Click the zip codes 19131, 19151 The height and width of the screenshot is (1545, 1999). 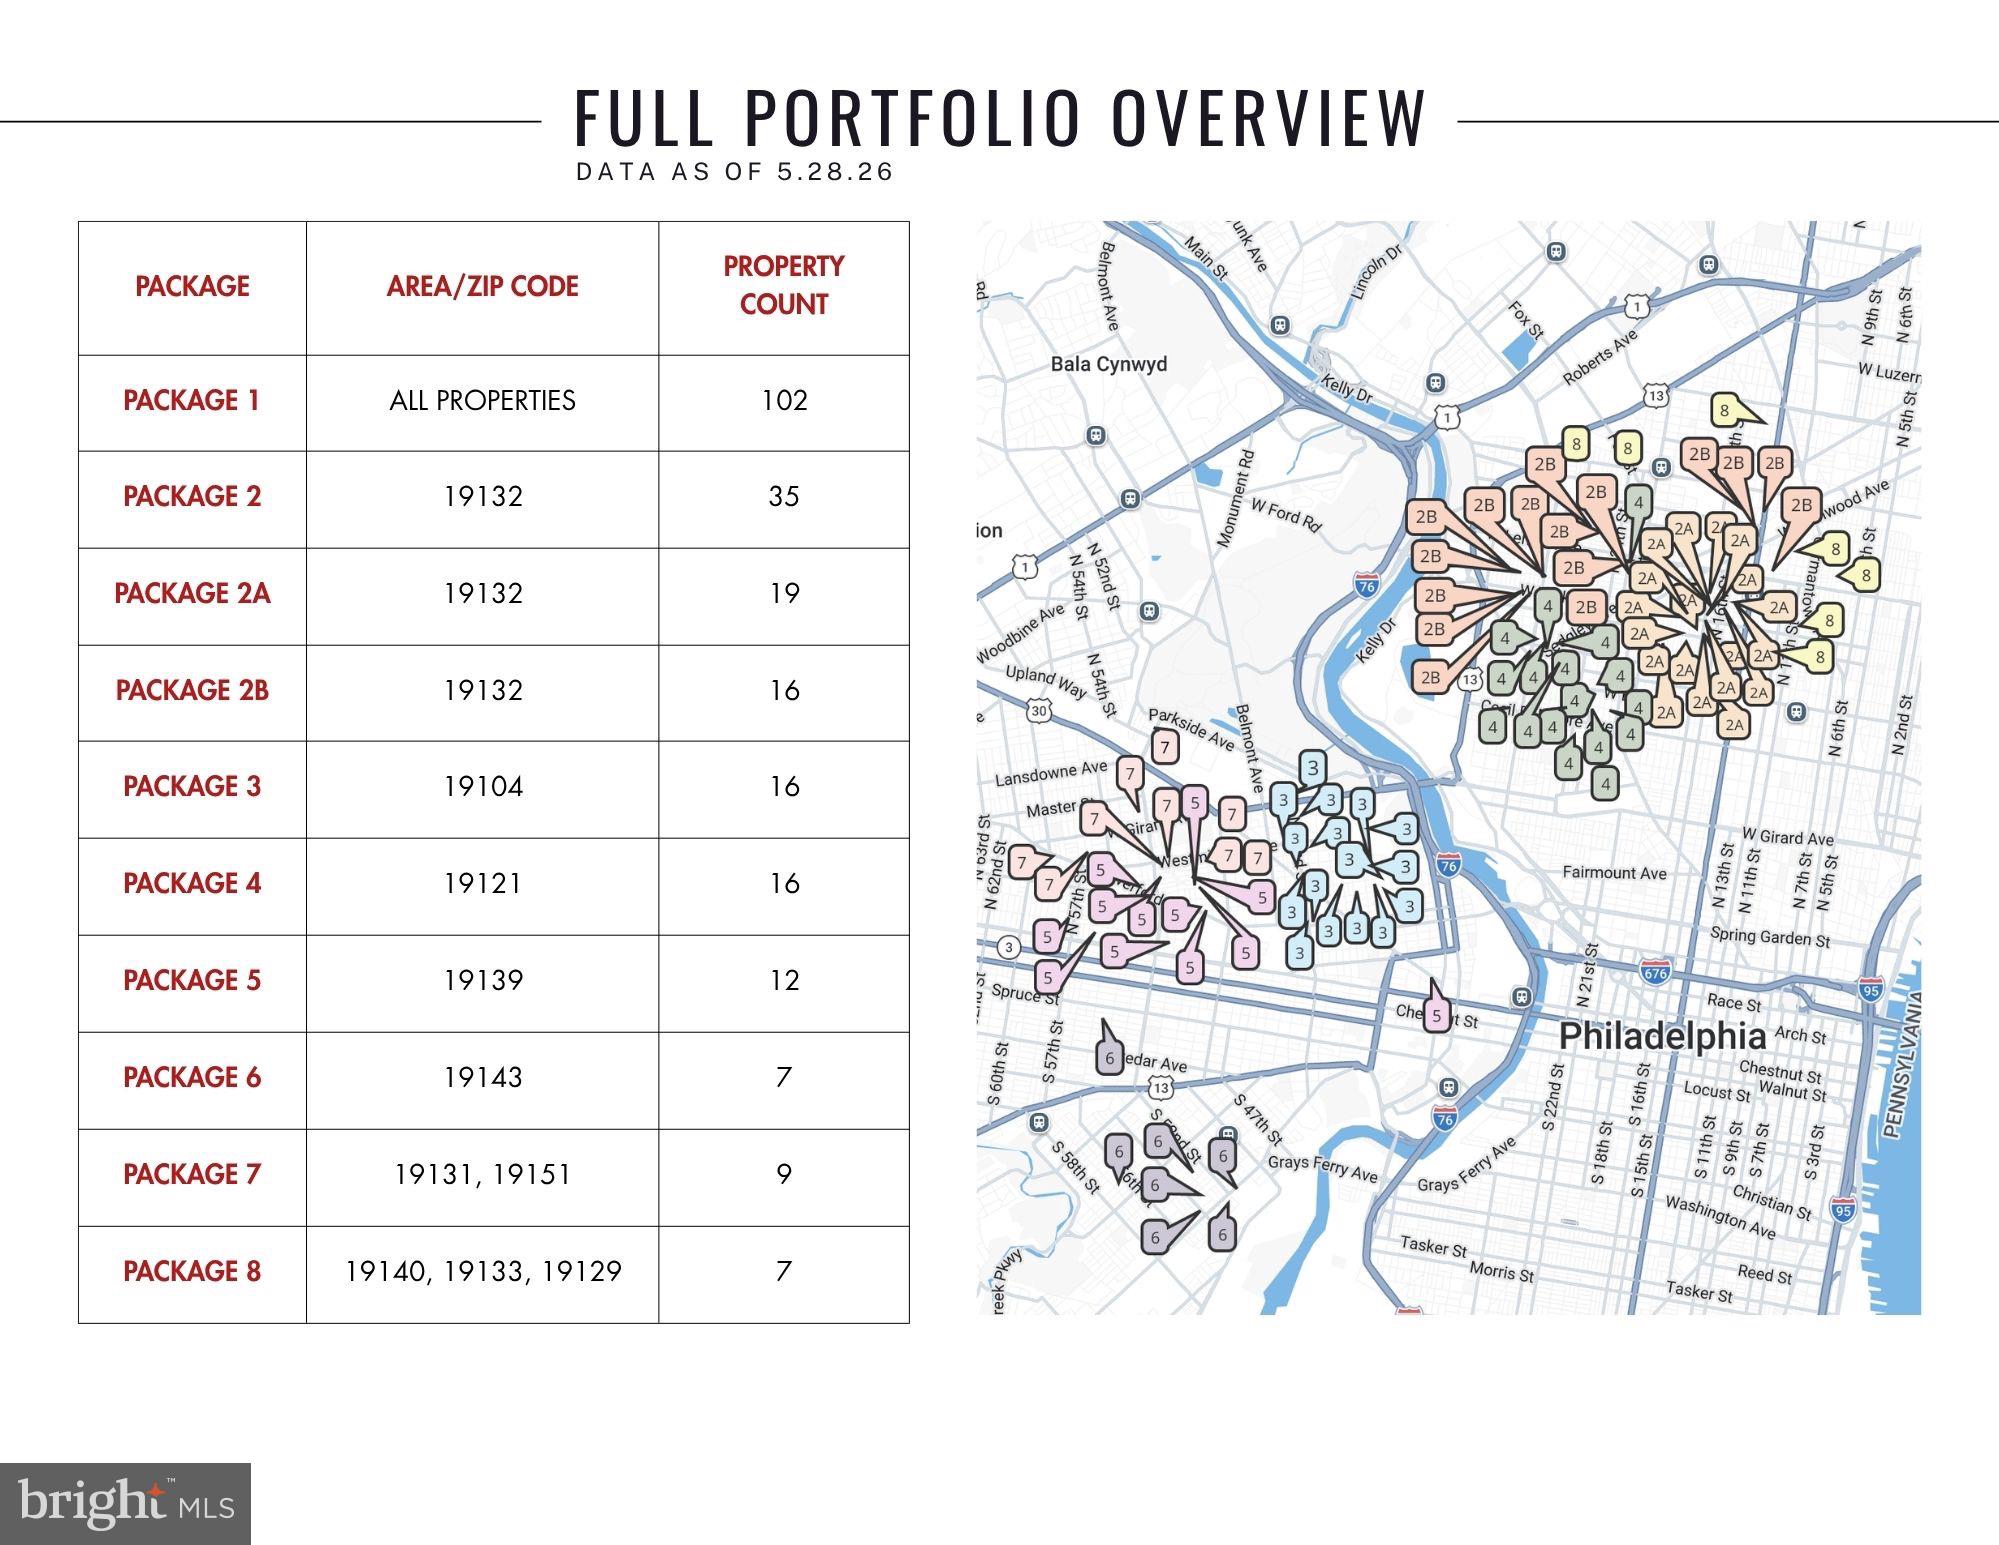[483, 1174]
